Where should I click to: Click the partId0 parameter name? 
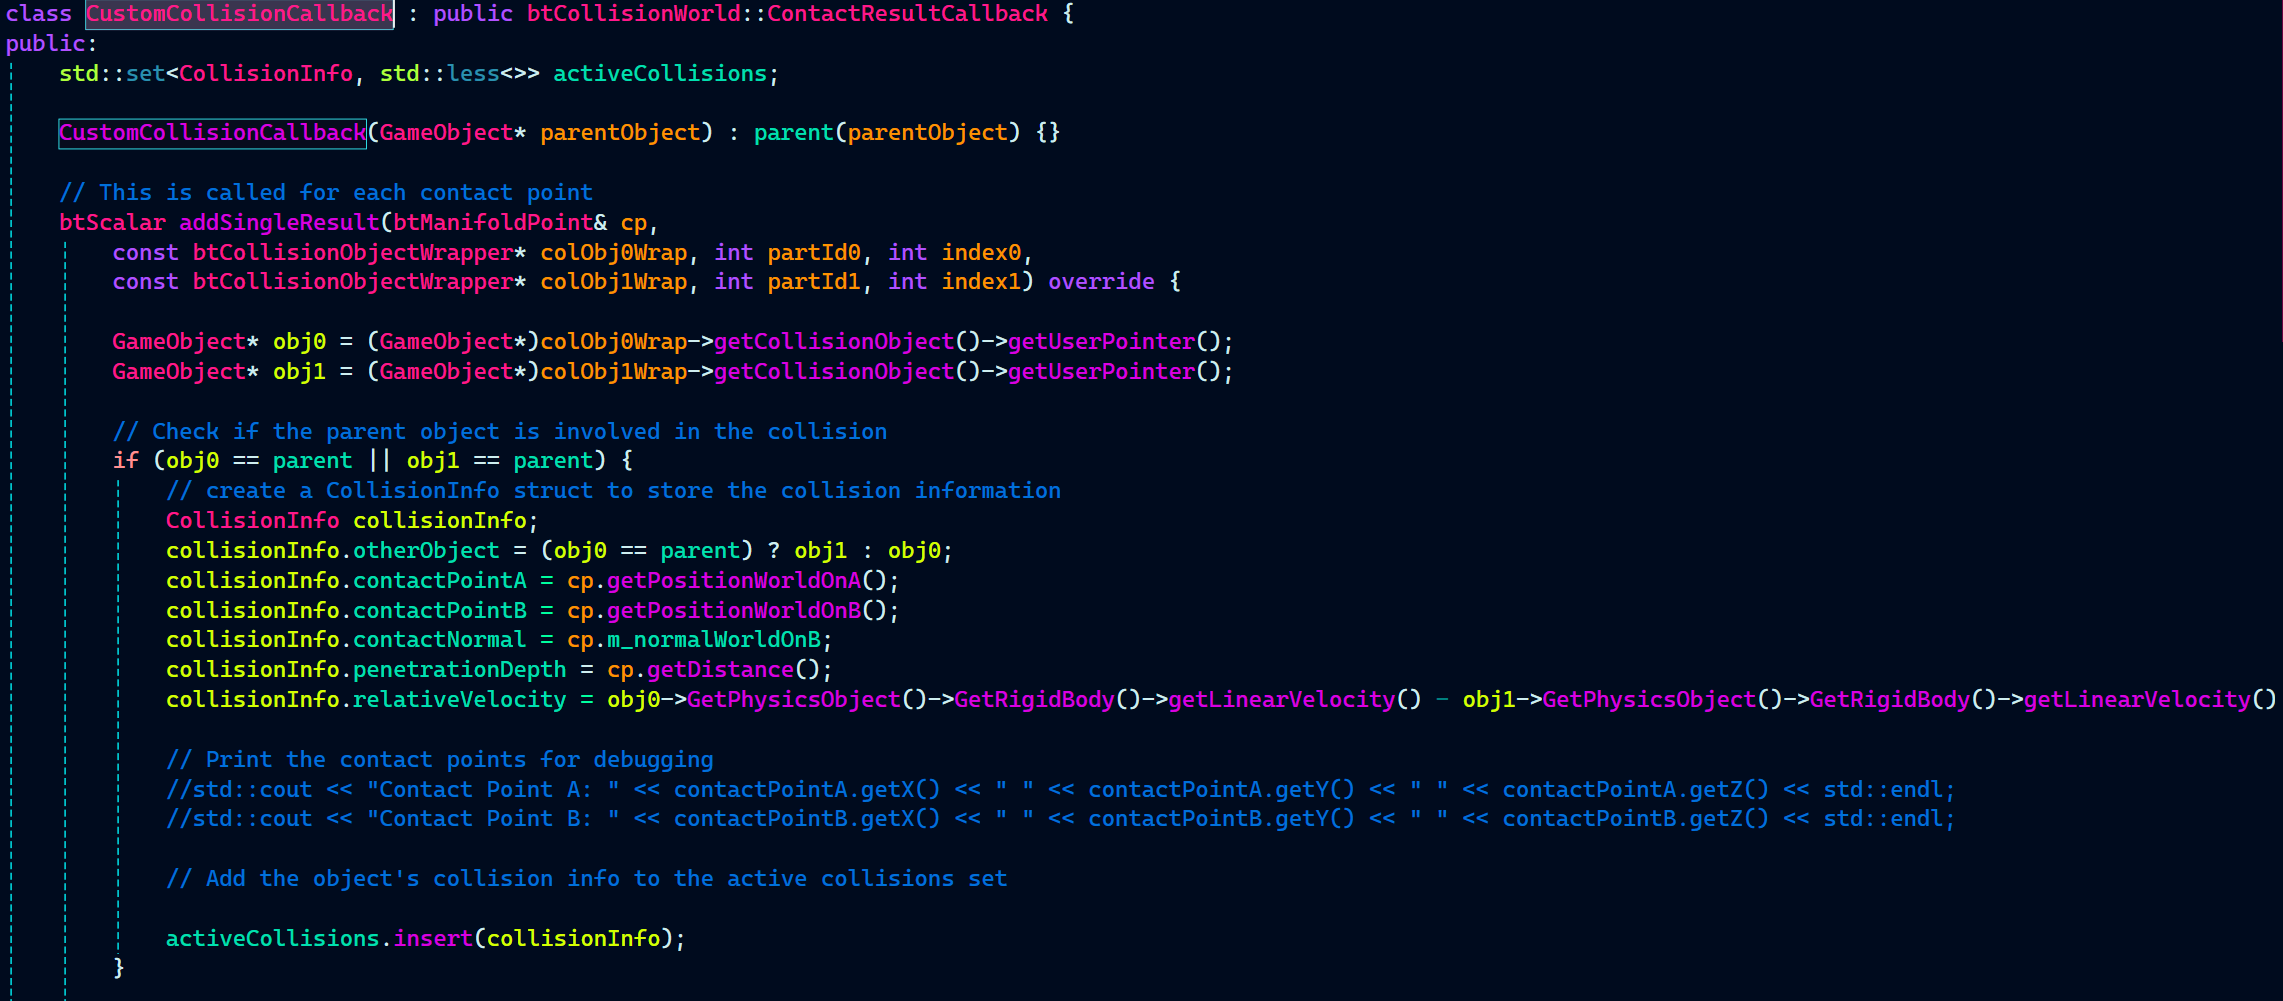point(813,253)
